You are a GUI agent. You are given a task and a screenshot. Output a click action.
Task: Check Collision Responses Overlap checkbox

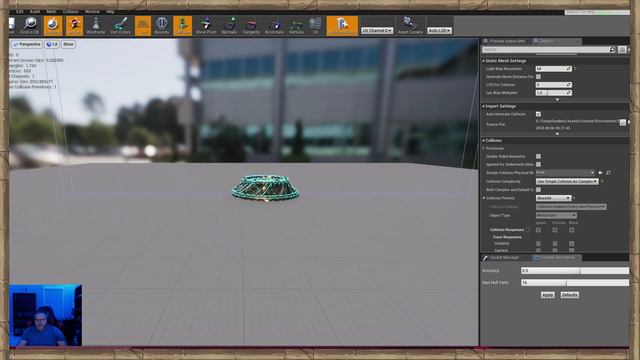click(x=555, y=230)
